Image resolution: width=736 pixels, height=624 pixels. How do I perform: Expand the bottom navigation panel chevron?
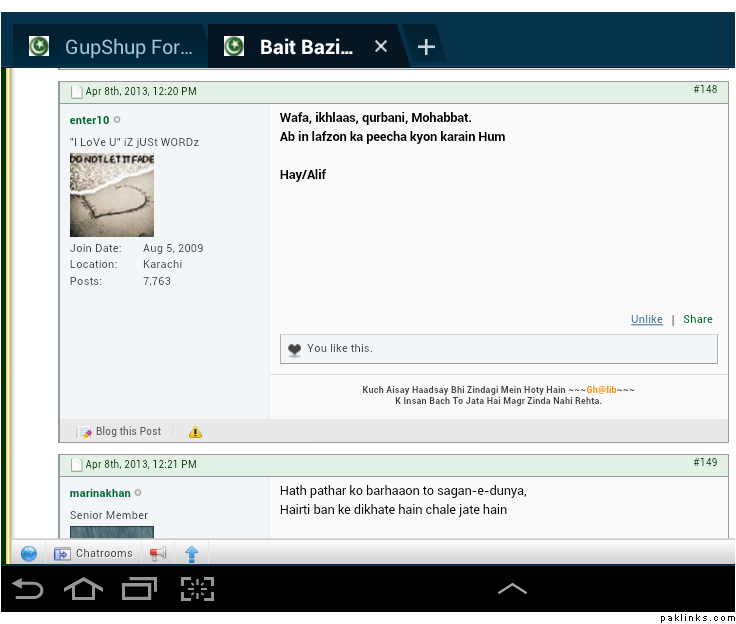tap(512, 589)
